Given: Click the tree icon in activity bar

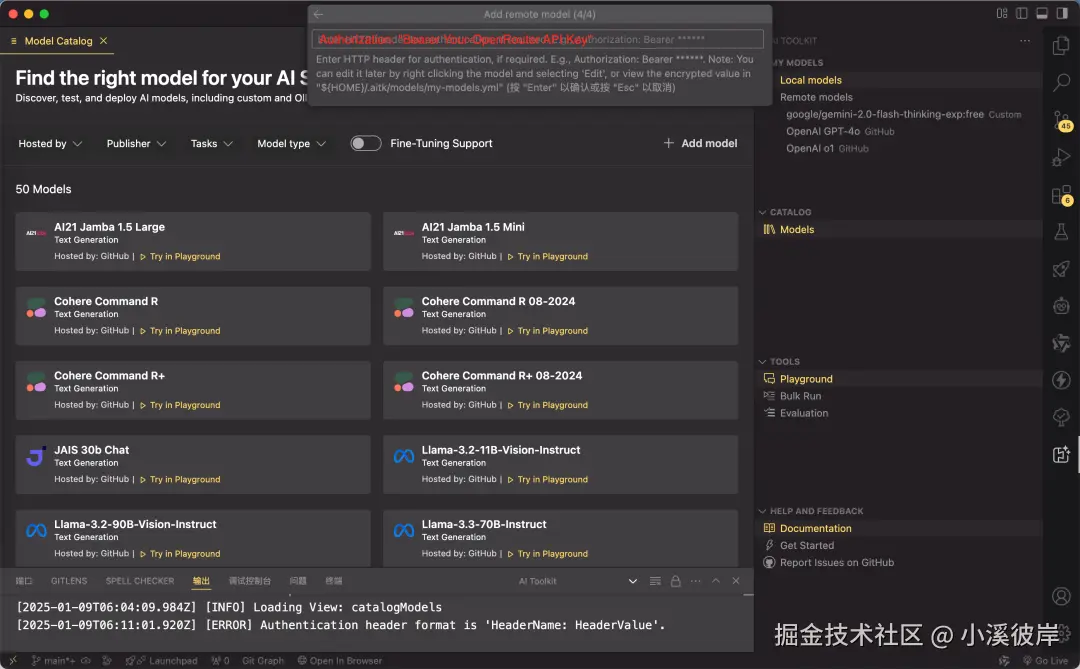Looking at the screenshot, I should point(1061,417).
